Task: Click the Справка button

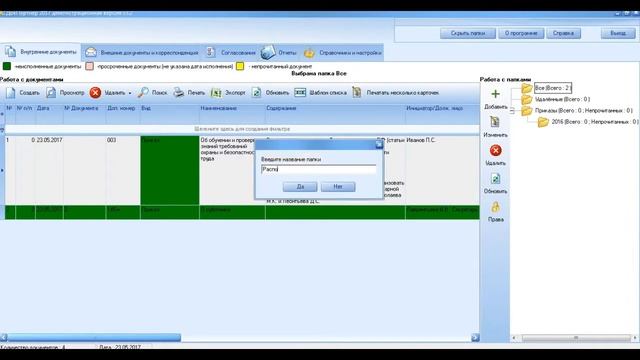Action: [x=563, y=33]
